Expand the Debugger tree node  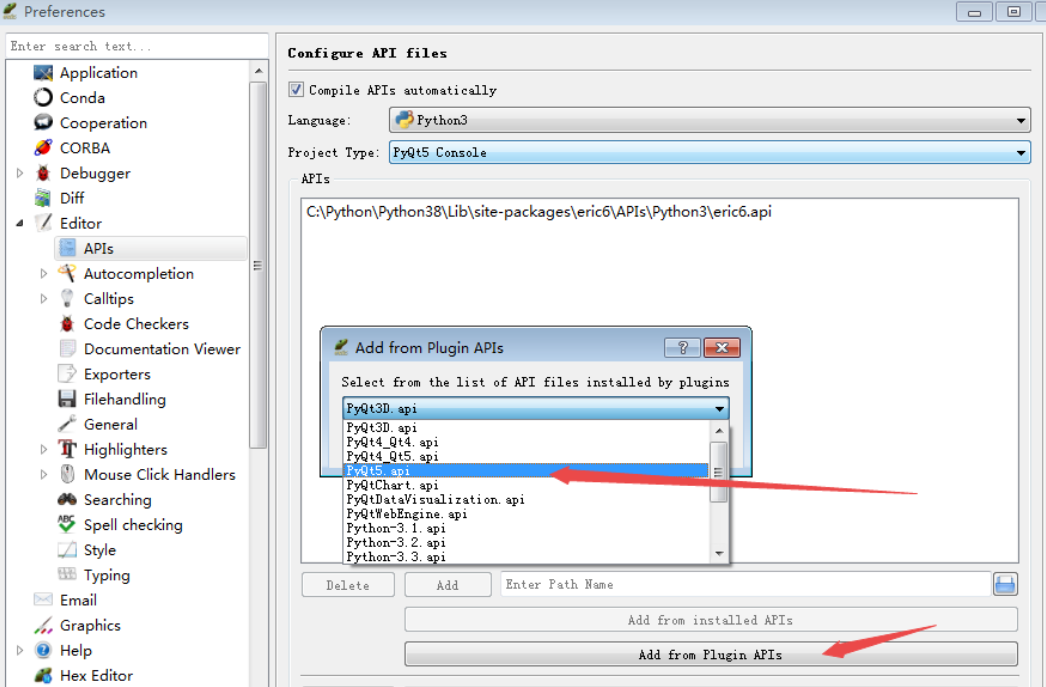click(x=20, y=173)
